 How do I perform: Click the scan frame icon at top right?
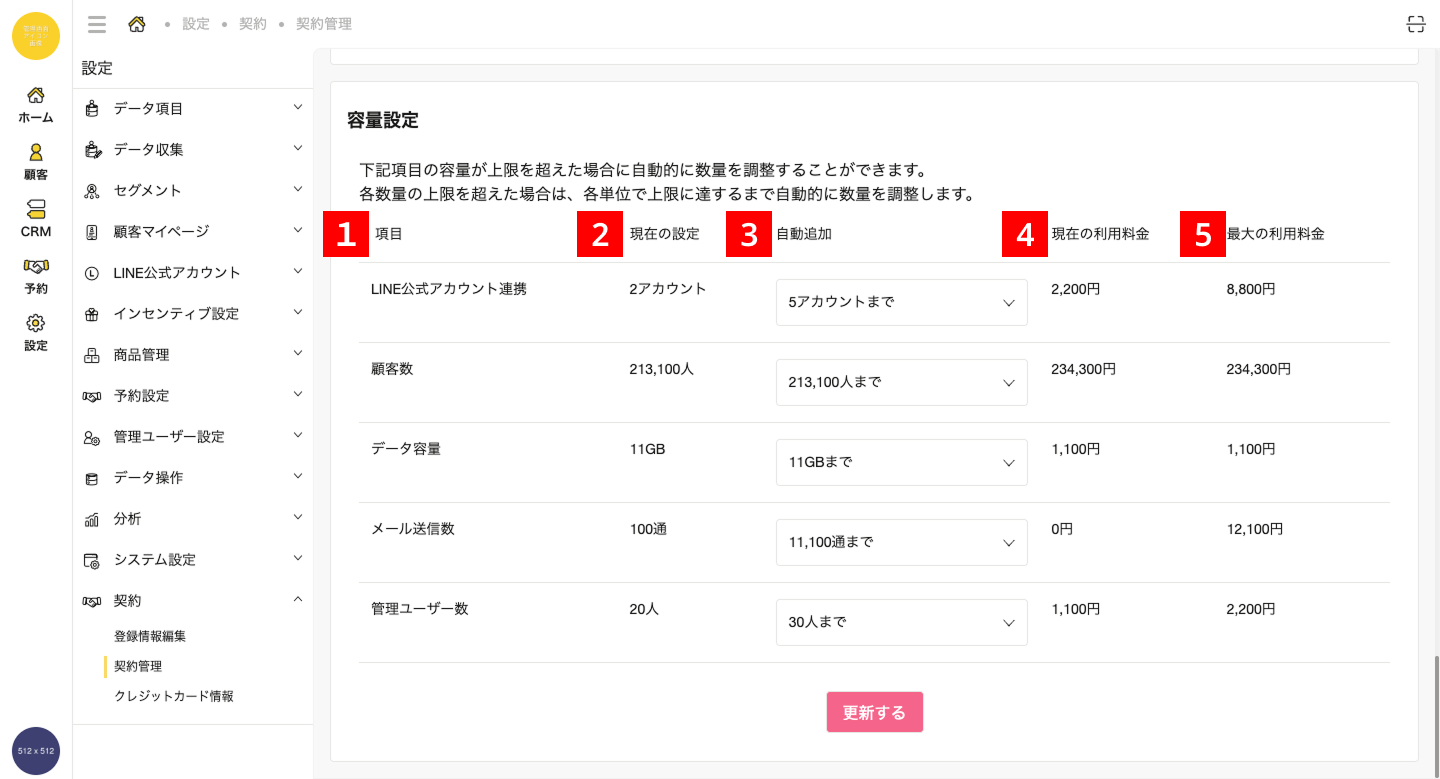point(1415,25)
